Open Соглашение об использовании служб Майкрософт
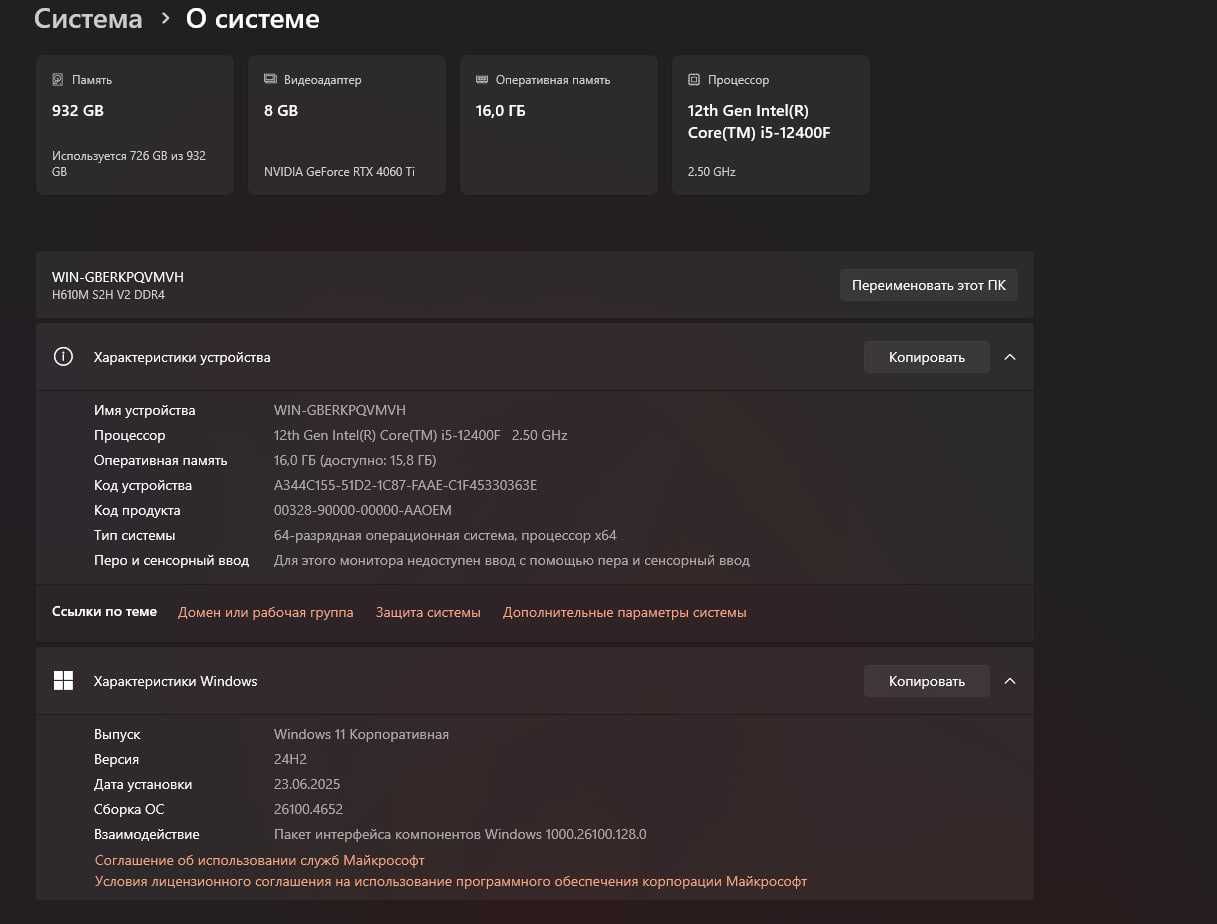The image size is (1217, 924). click(260, 860)
